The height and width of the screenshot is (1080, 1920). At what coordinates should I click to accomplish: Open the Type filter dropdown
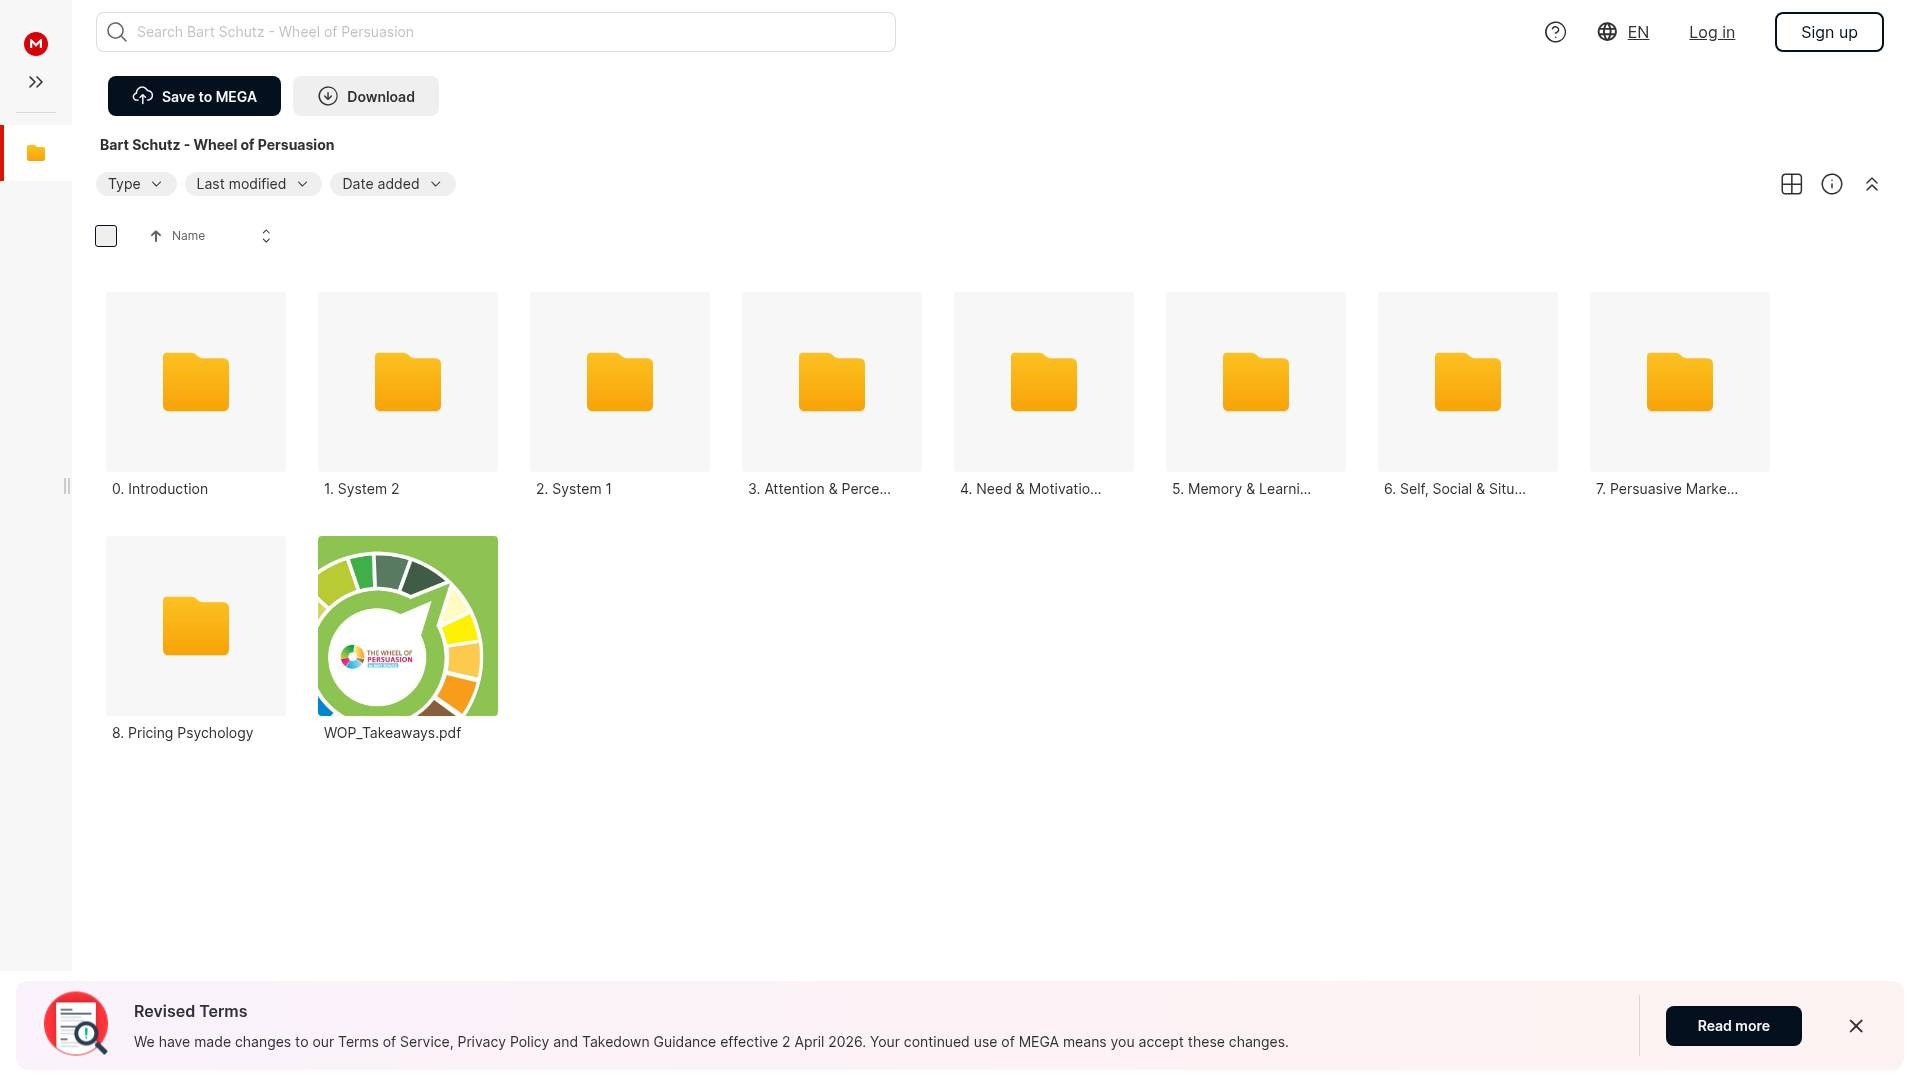pyautogui.click(x=136, y=184)
